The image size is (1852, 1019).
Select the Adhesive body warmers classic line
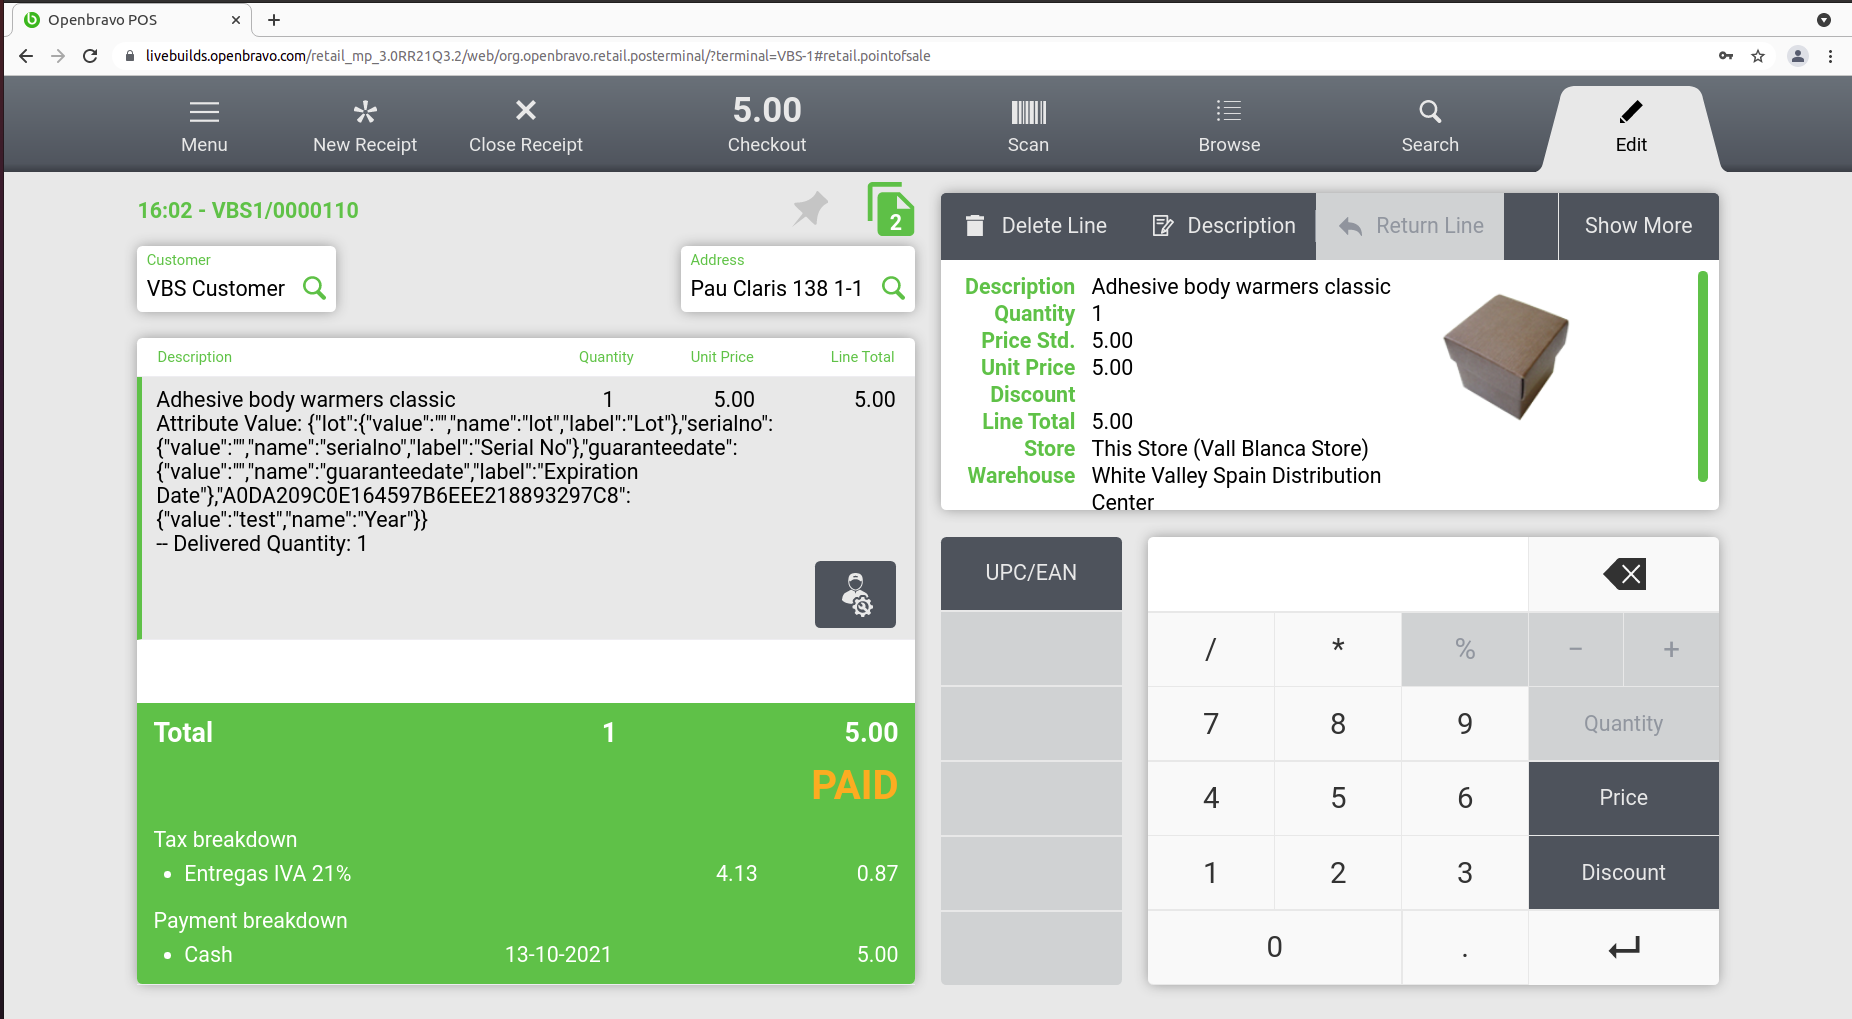click(x=526, y=508)
